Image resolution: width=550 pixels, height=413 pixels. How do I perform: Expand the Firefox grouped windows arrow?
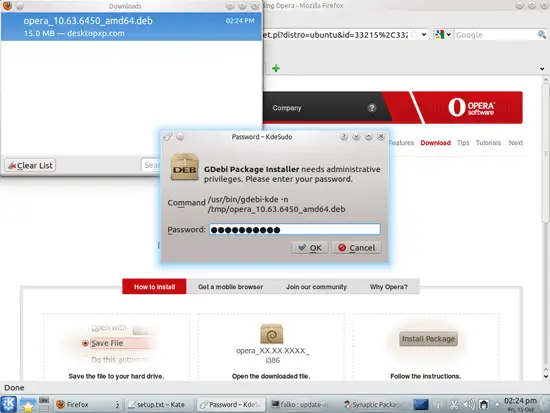pyautogui.click(x=118, y=405)
